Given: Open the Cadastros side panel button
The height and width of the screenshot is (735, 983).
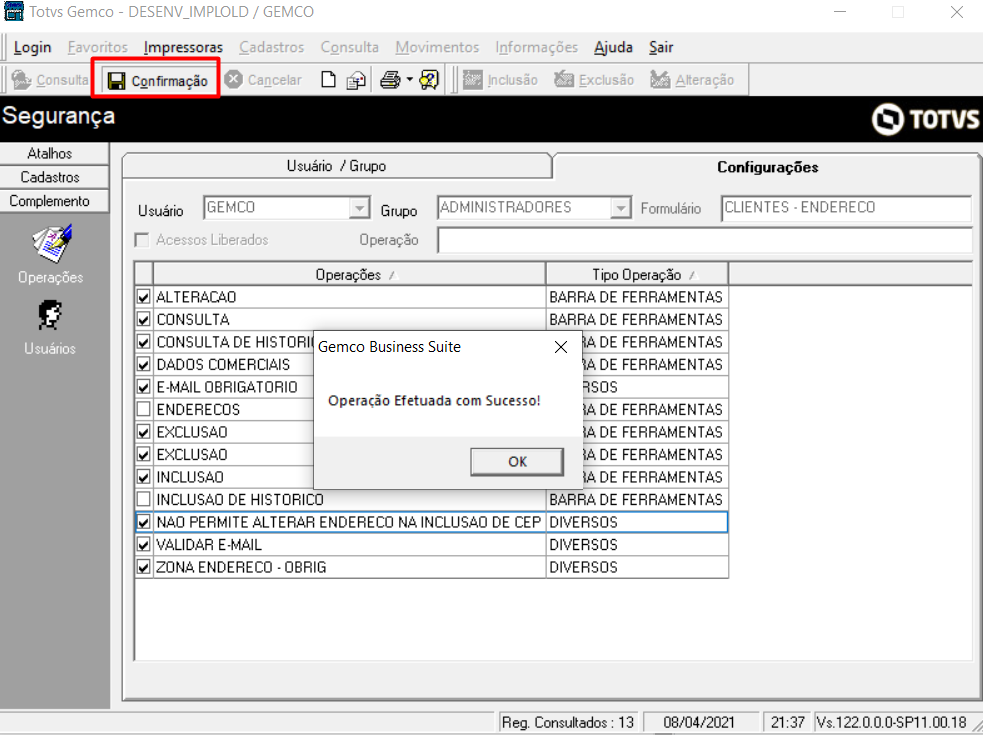Looking at the screenshot, I should pyautogui.click(x=55, y=177).
